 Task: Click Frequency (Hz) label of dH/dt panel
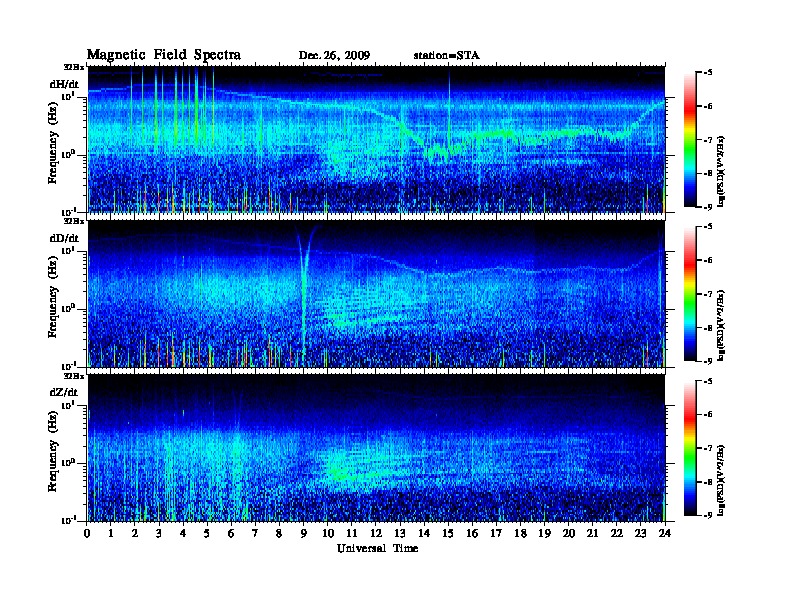pyautogui.click(x=53, y=144)
